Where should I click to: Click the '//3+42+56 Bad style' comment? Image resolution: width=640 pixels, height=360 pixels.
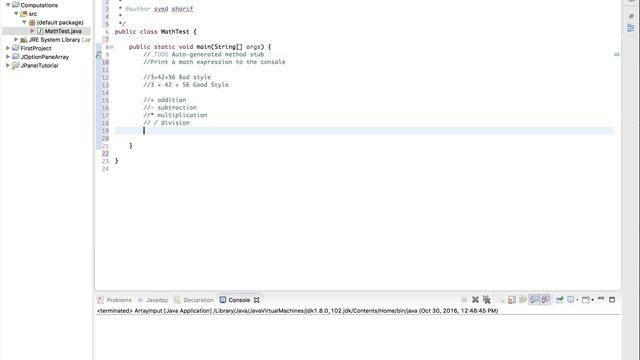[177, 77]
